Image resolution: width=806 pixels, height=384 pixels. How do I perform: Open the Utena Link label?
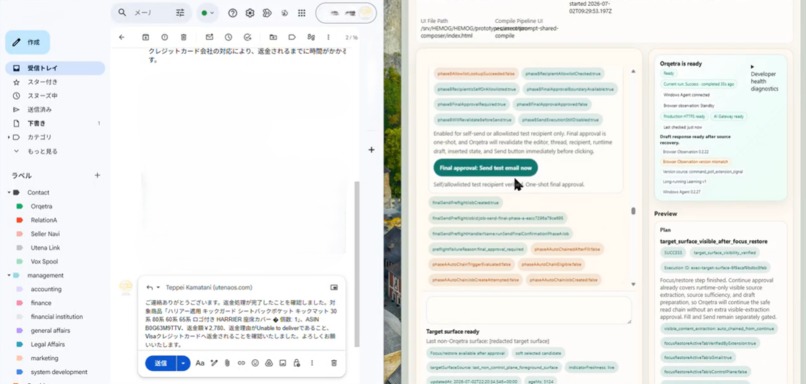point(45,248)
